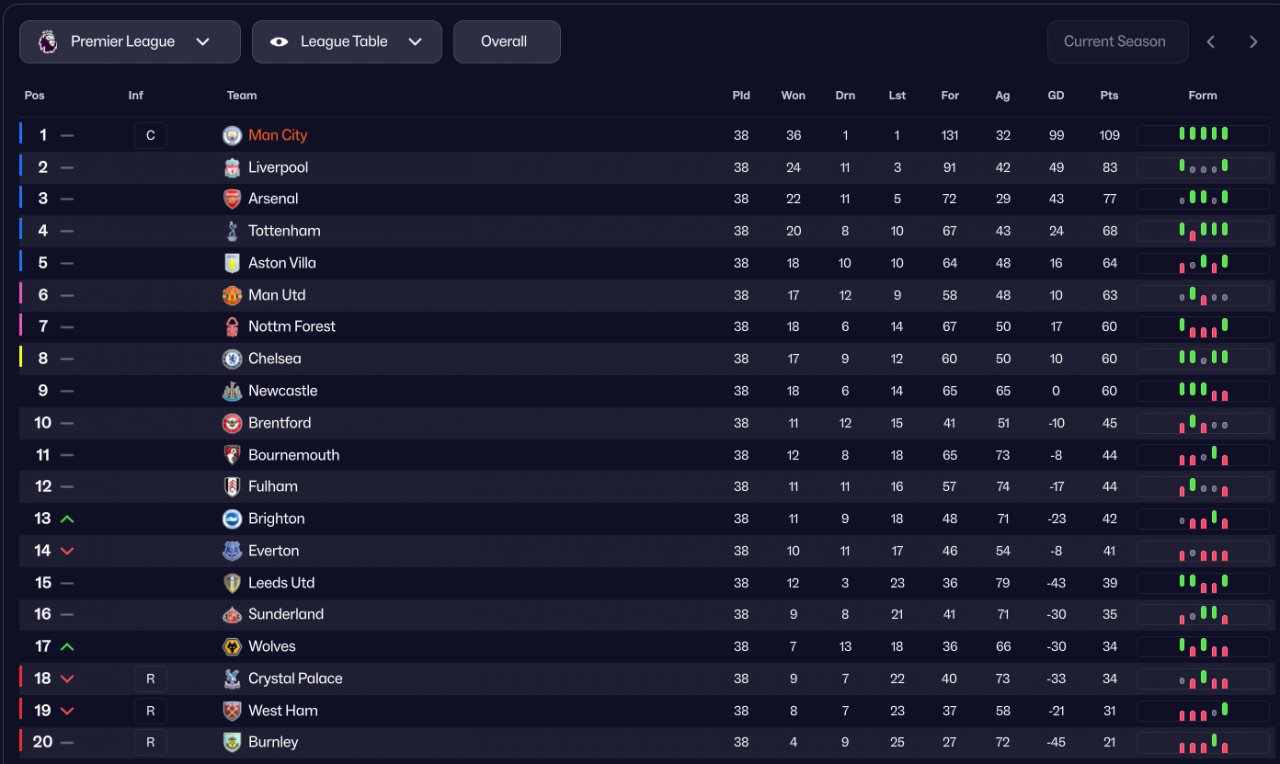Screen dimensions: 1280x764
Task: Click the Current Season button
Action: (x=1116, y=42)
